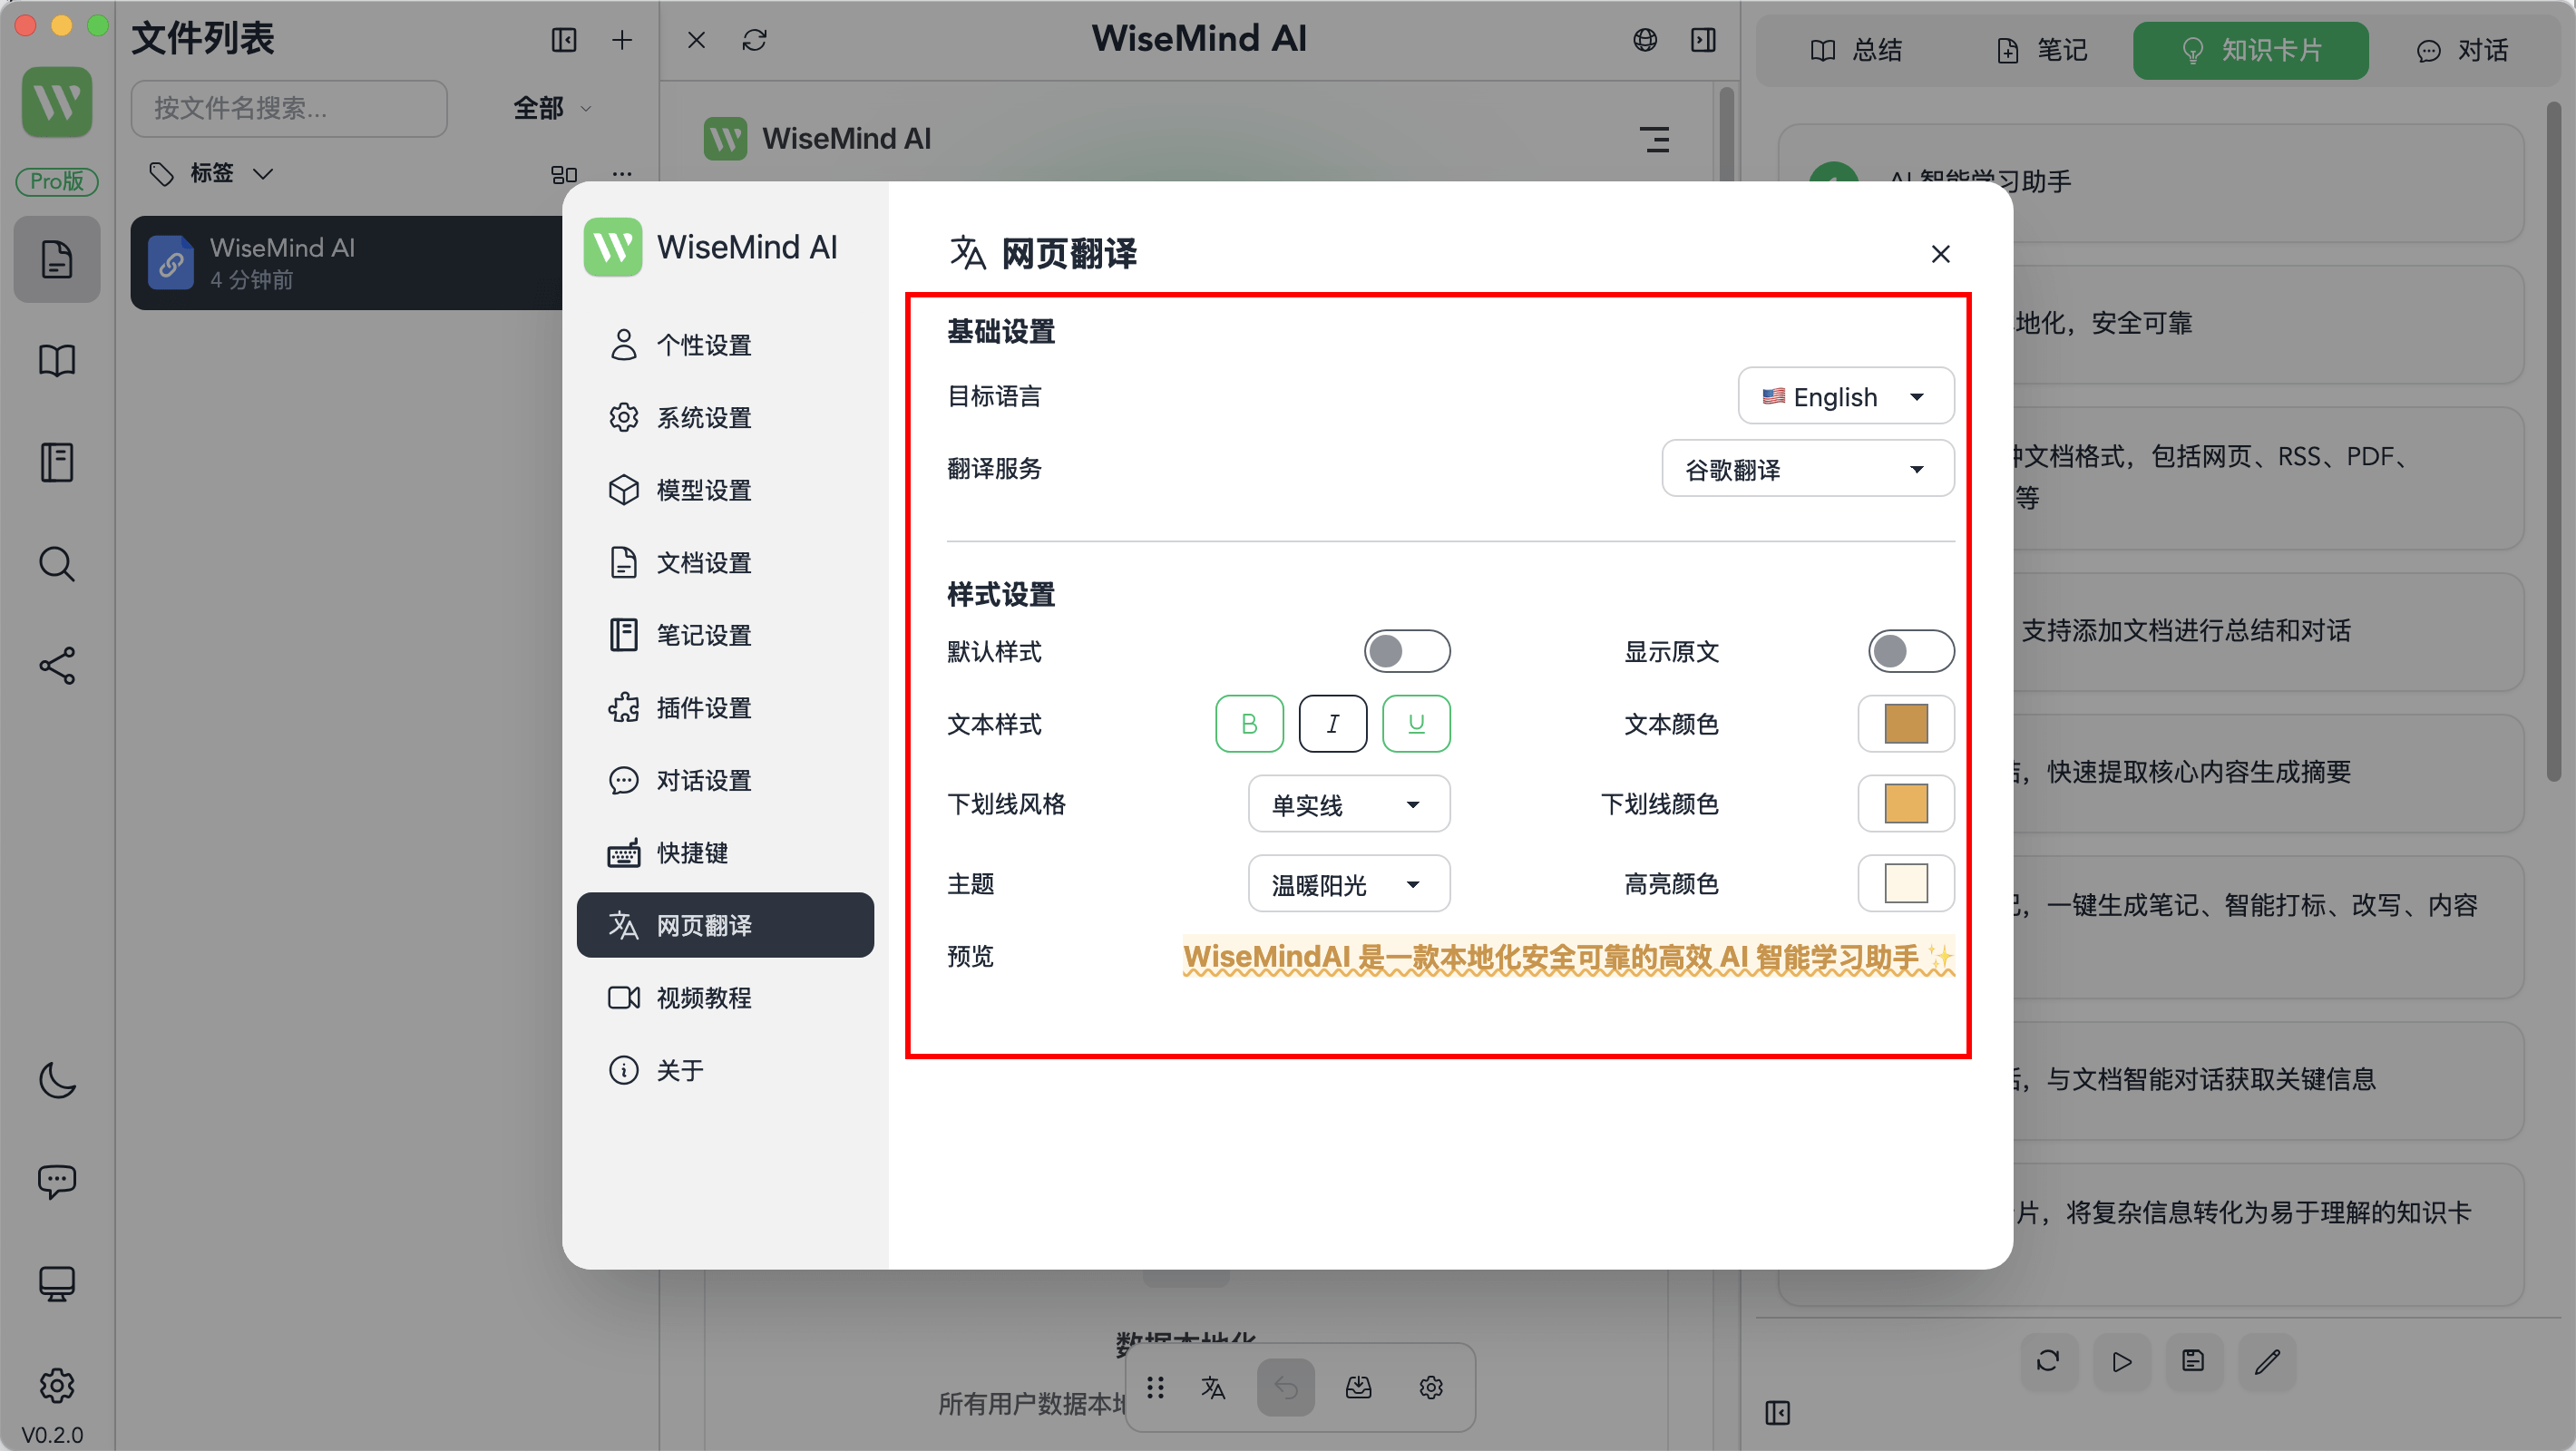Open settings gear at sidebar bottom

(x=57, y=1386)
